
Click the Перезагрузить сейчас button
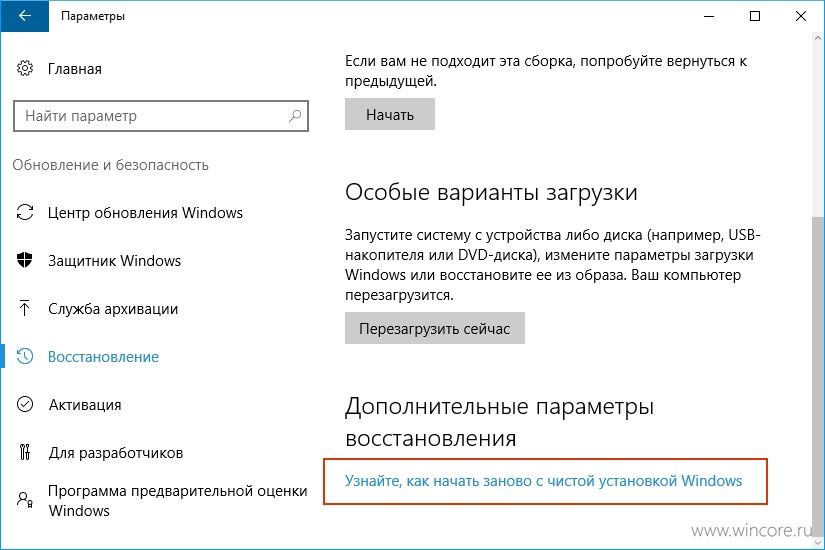pyautogui.click(x=435, y=328)
